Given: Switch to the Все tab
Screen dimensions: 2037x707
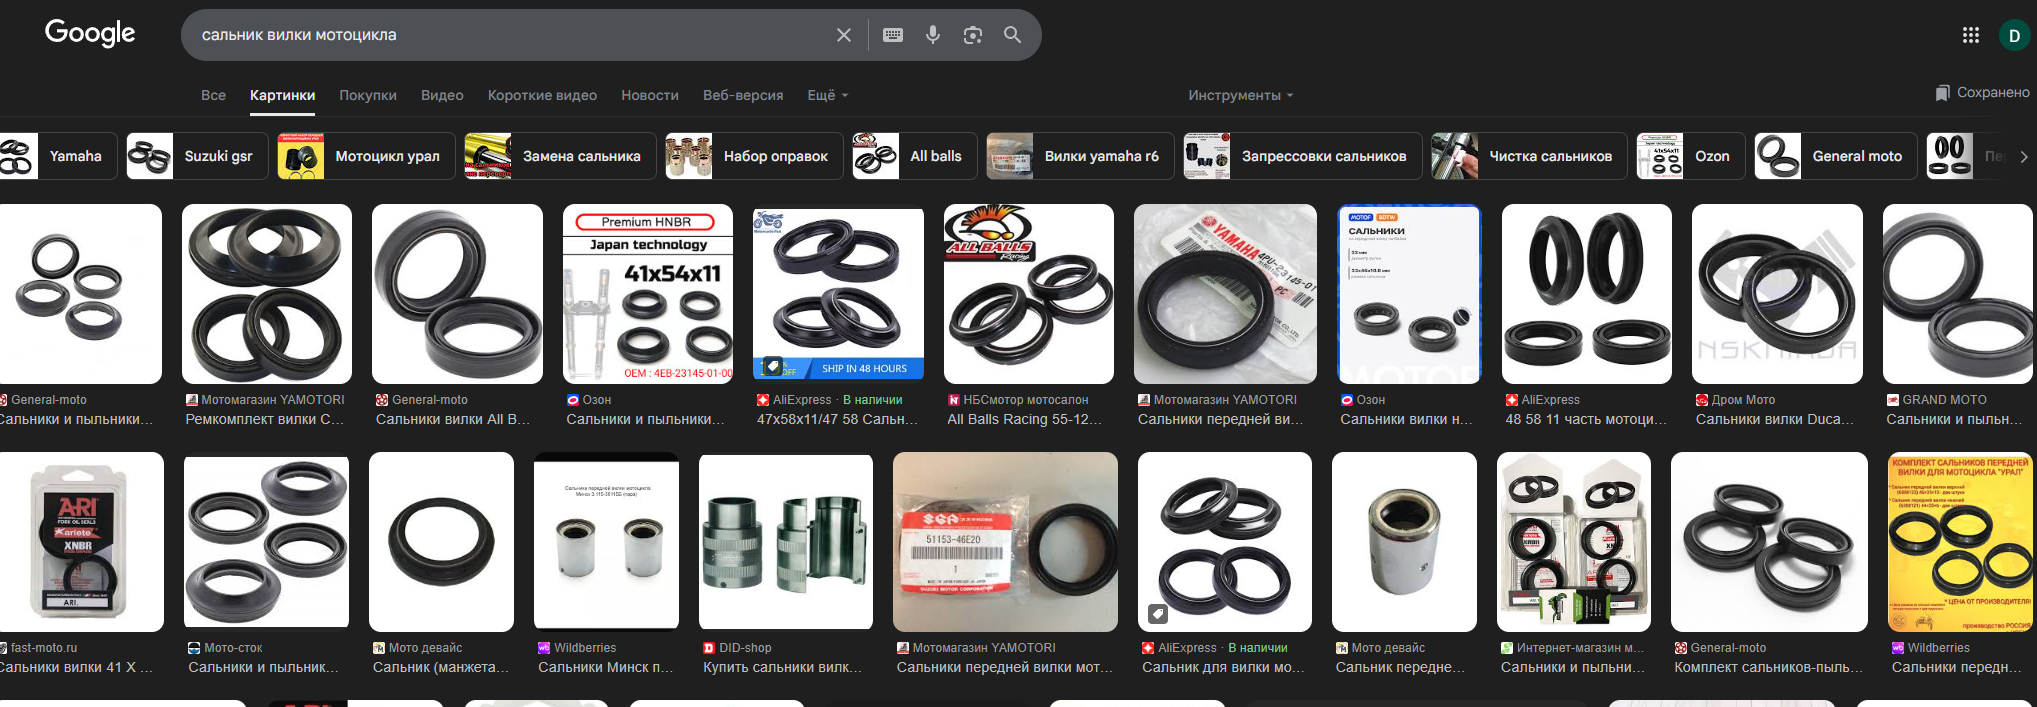Looking at the screenshot, I should (213, 95).
